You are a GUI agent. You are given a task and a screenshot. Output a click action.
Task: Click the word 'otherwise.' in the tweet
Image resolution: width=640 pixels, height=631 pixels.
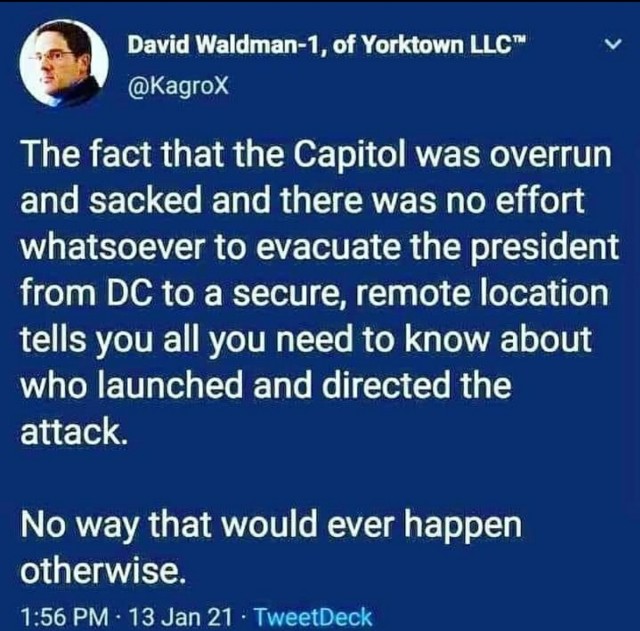[x=104, y=570]
